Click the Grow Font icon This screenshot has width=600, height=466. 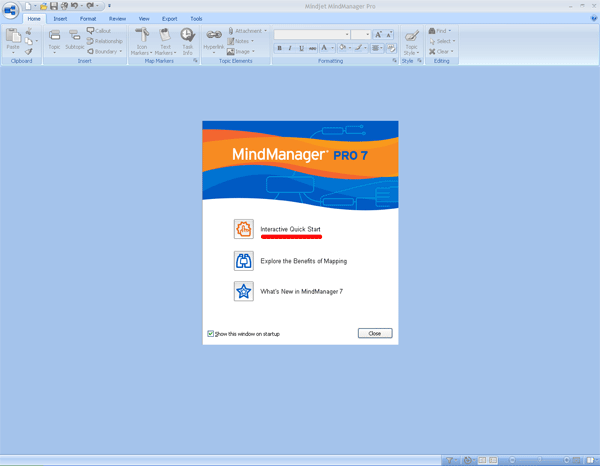[378, 35]
